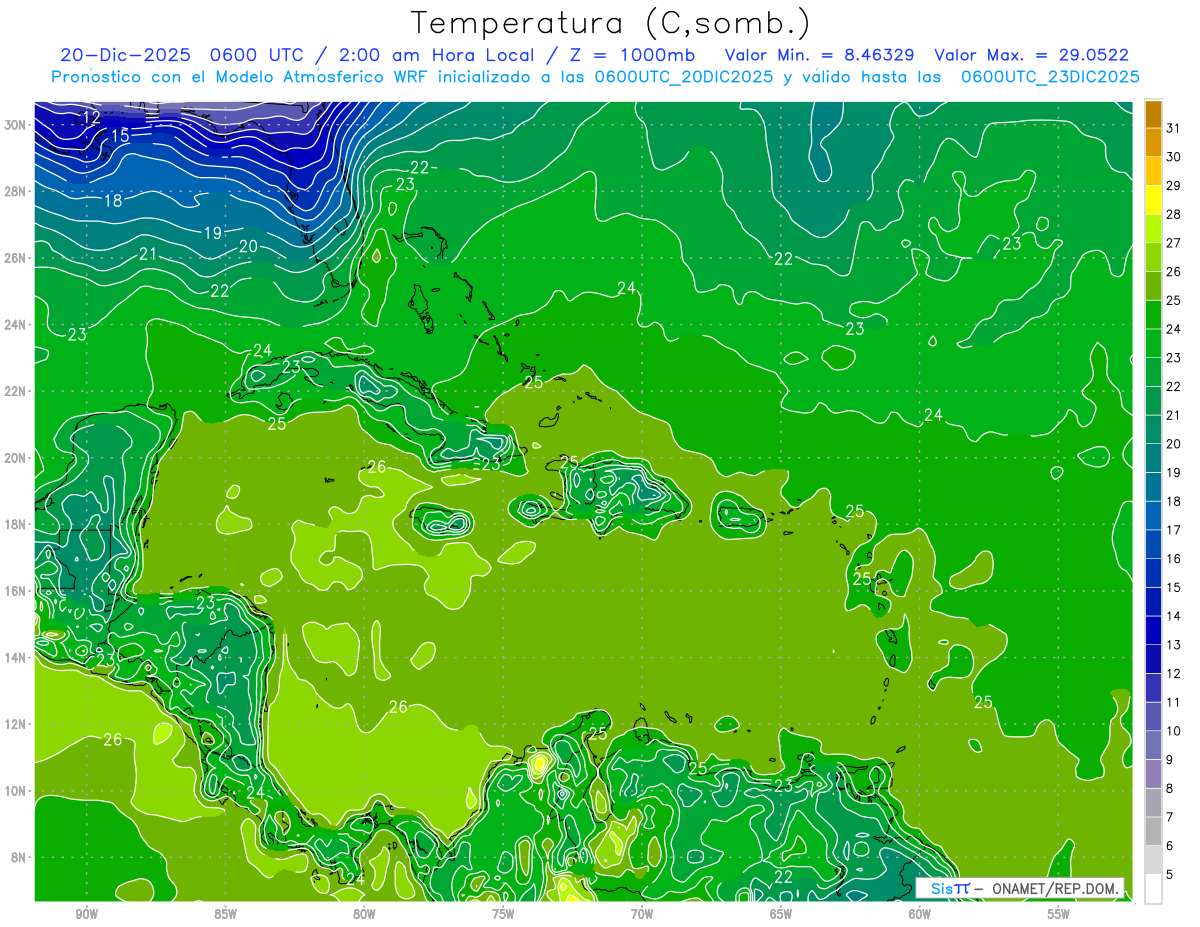Click the "60W" longitude axis label
The width and height of the screenshot is (1200, 927).
point(920,914)
